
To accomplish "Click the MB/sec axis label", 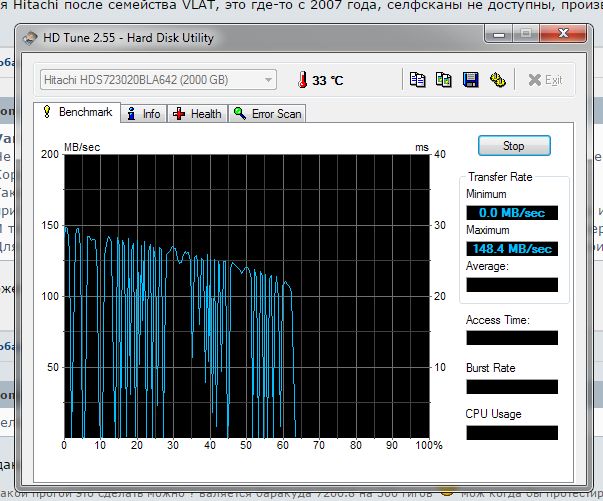I will pos(82,147).
